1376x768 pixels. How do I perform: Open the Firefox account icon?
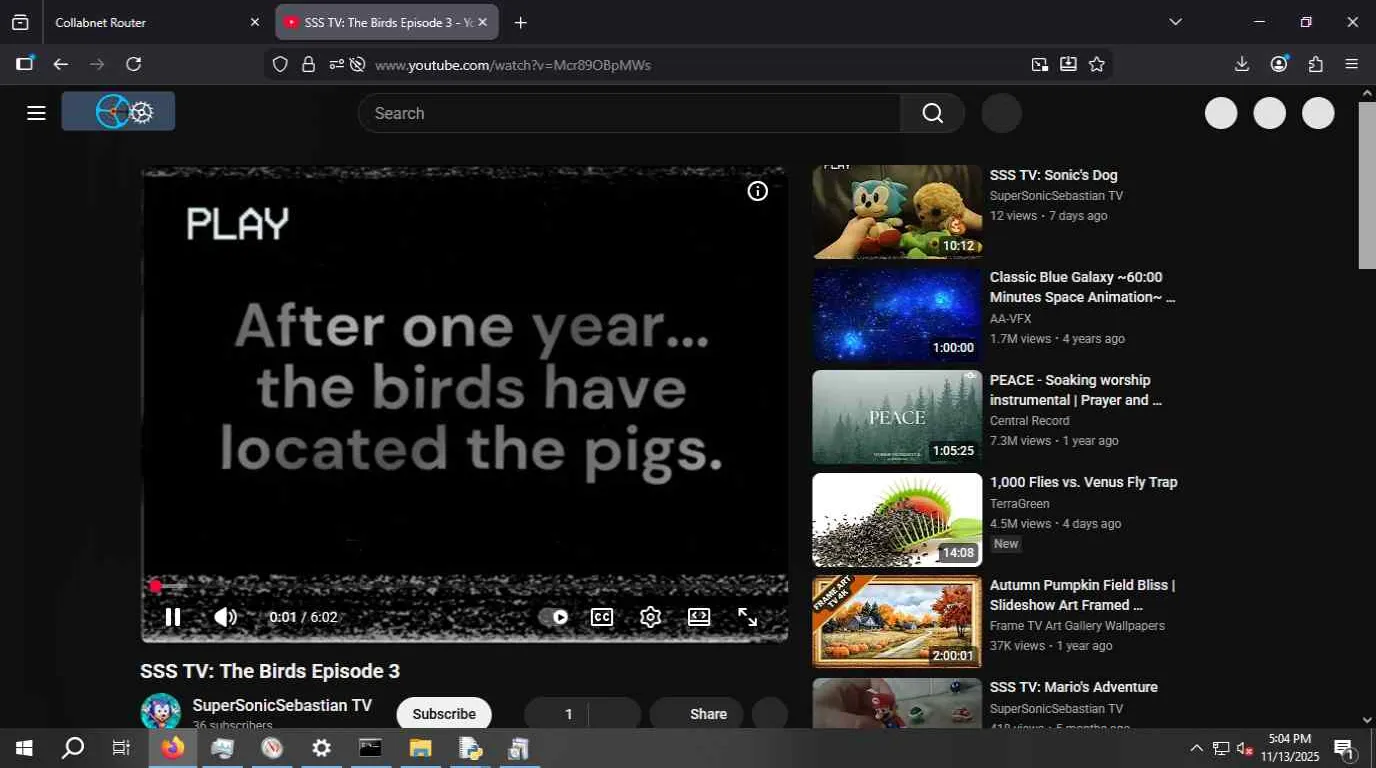[1279, 64]
